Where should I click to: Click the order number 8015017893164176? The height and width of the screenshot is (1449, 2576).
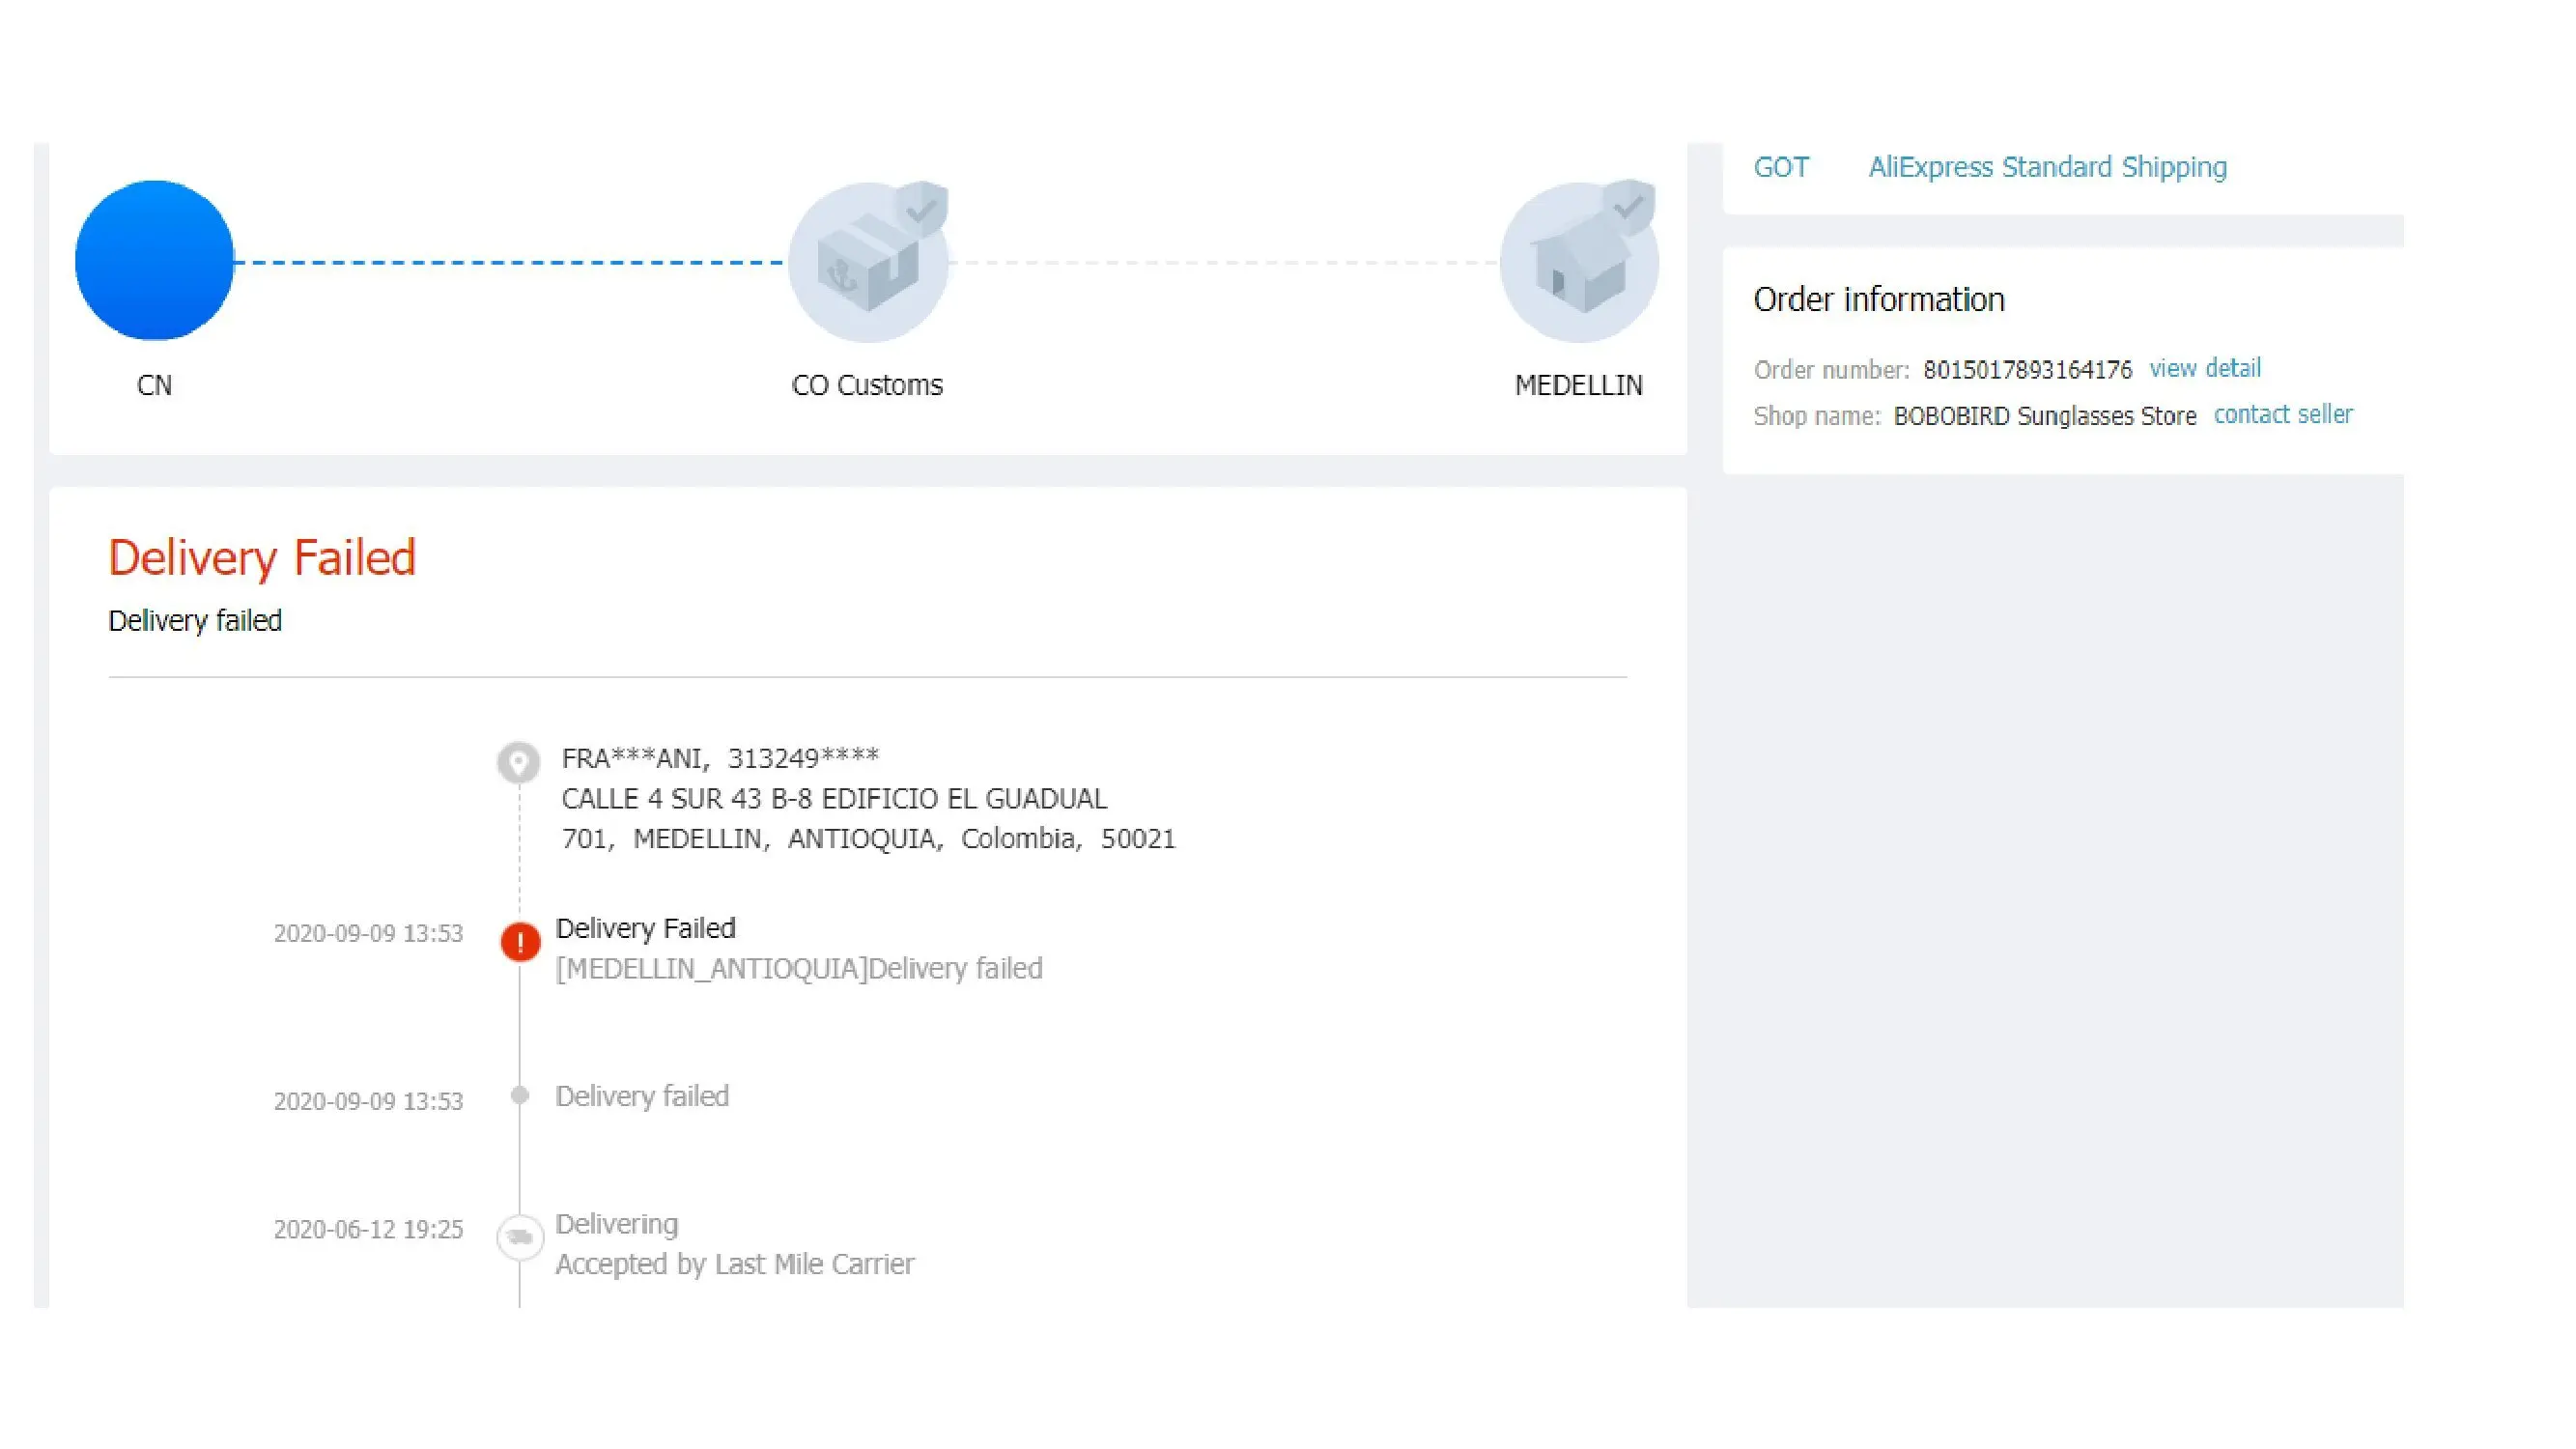(2027, 370)
